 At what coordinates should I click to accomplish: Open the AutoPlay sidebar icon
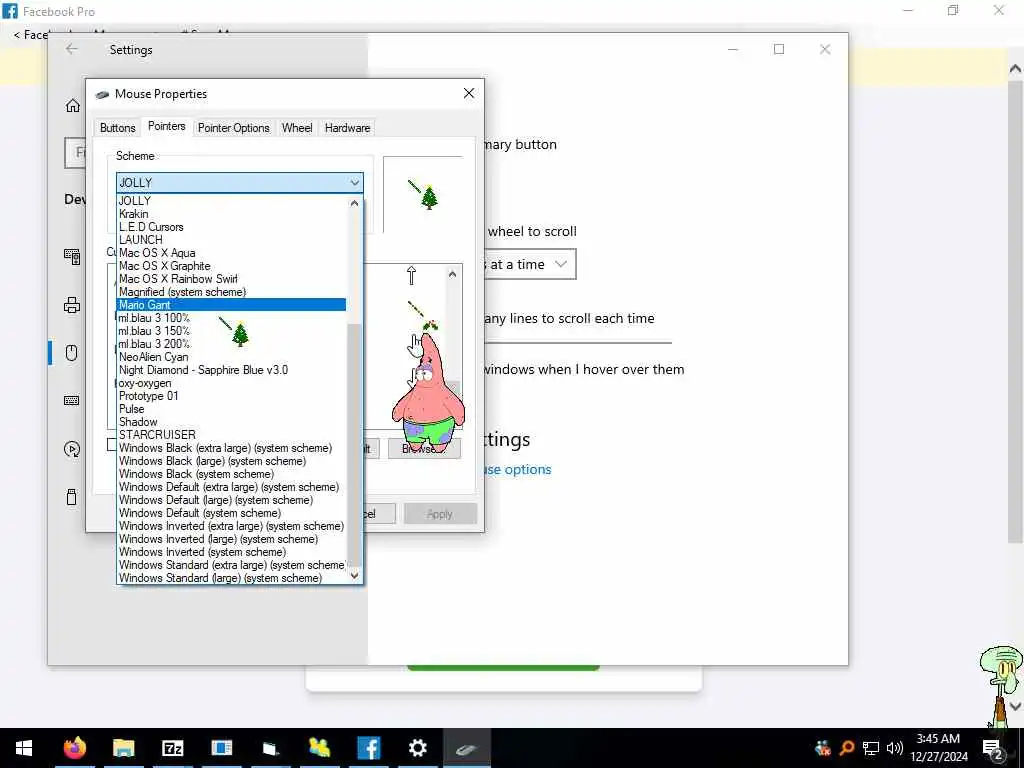point(72,449)
